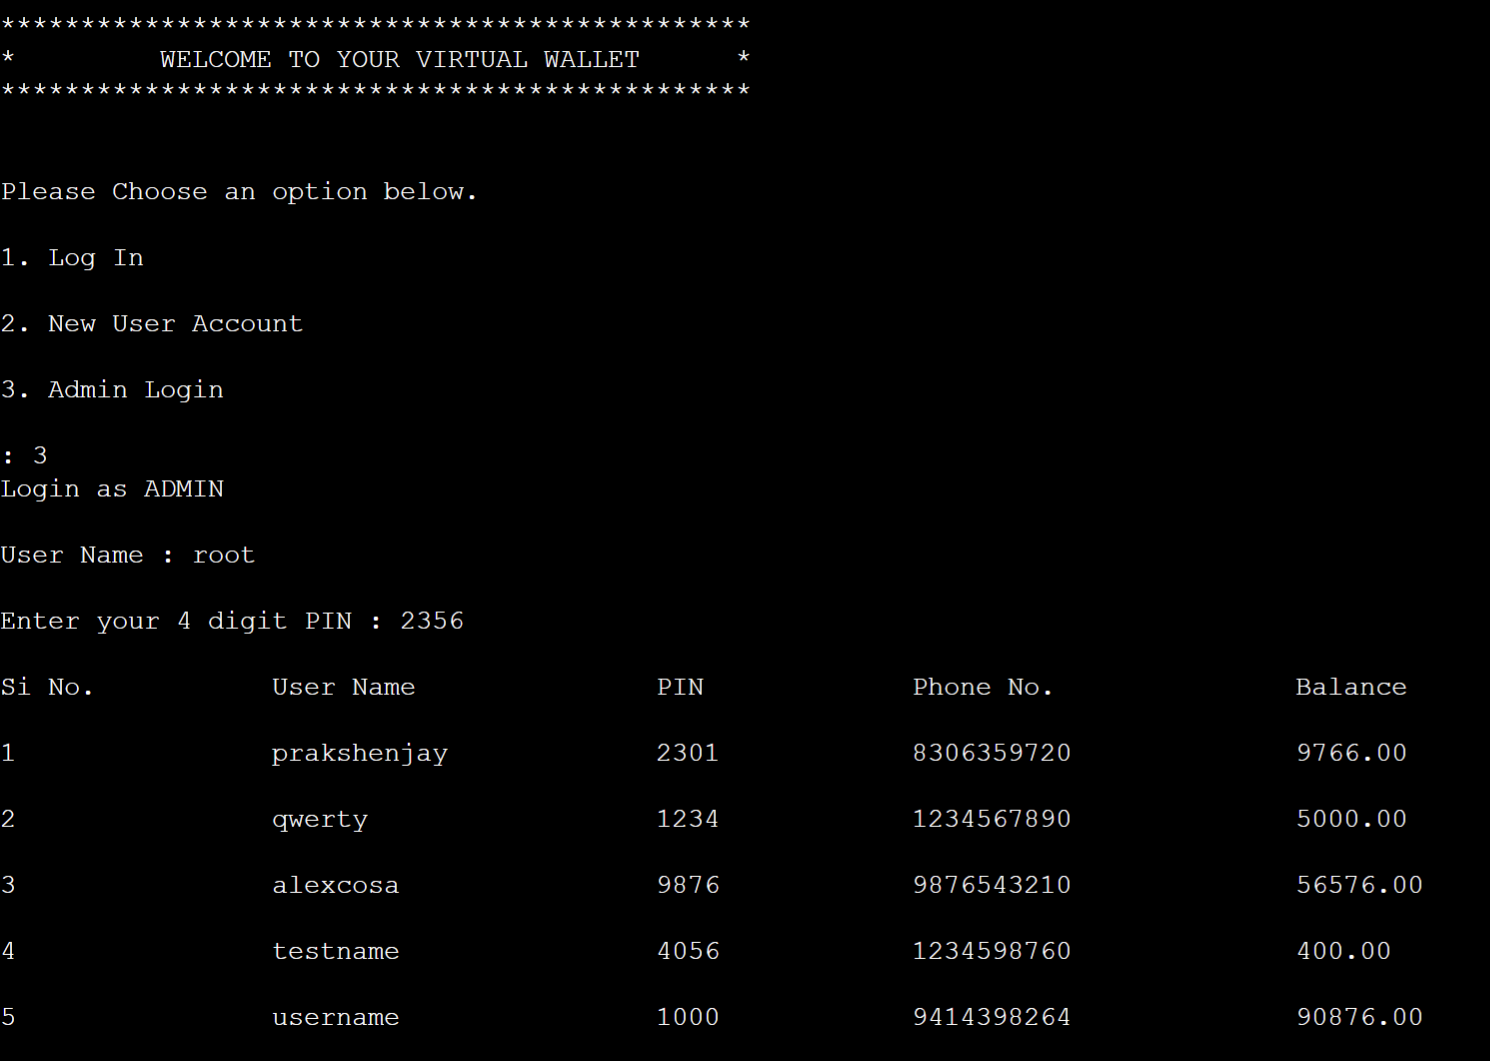This screenshot has height=1061, width=1490.
Task: Select 'username' entry in row 5
Action: (336, 1017)
